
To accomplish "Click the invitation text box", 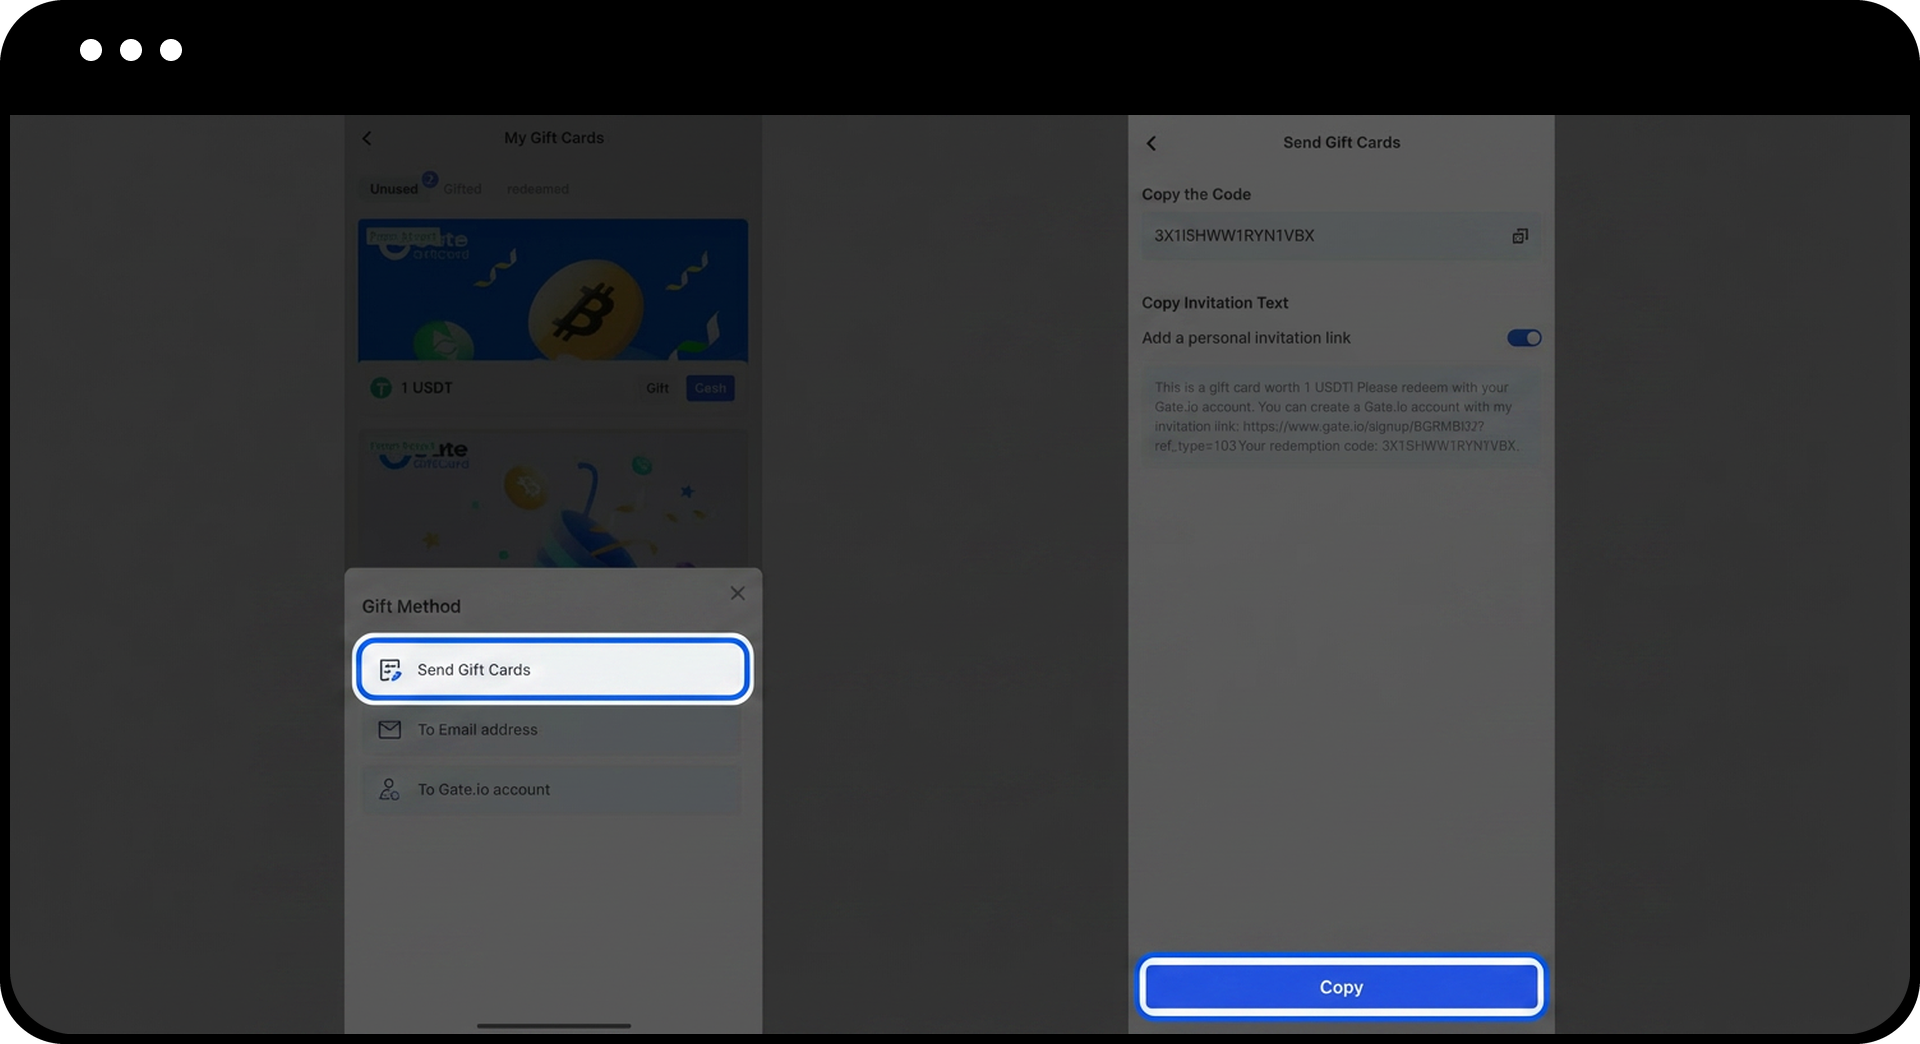I will click(x=1340, y=417).
